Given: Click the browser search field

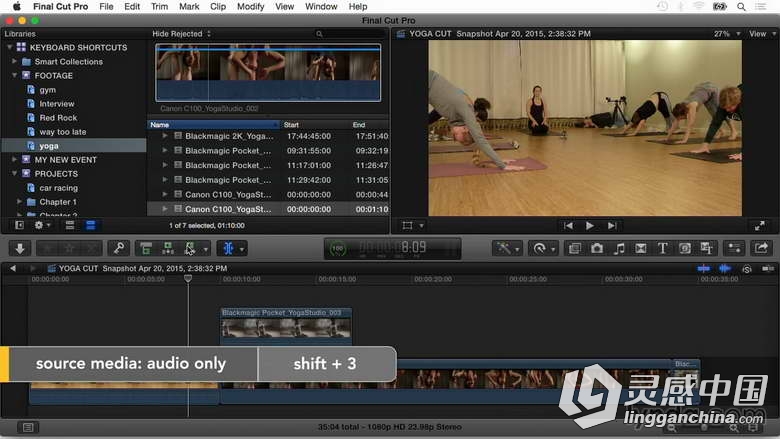Looking at the screenshot, I should point(350,34).
